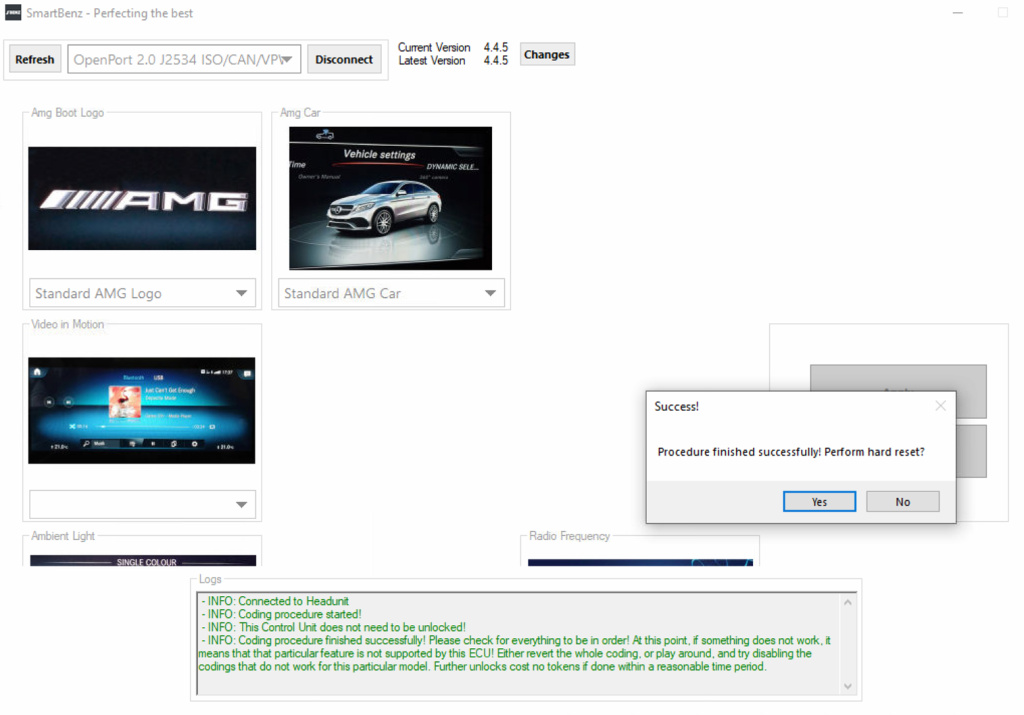
Task: Click the AMG car vehicle settings preview
Action: 391,199
